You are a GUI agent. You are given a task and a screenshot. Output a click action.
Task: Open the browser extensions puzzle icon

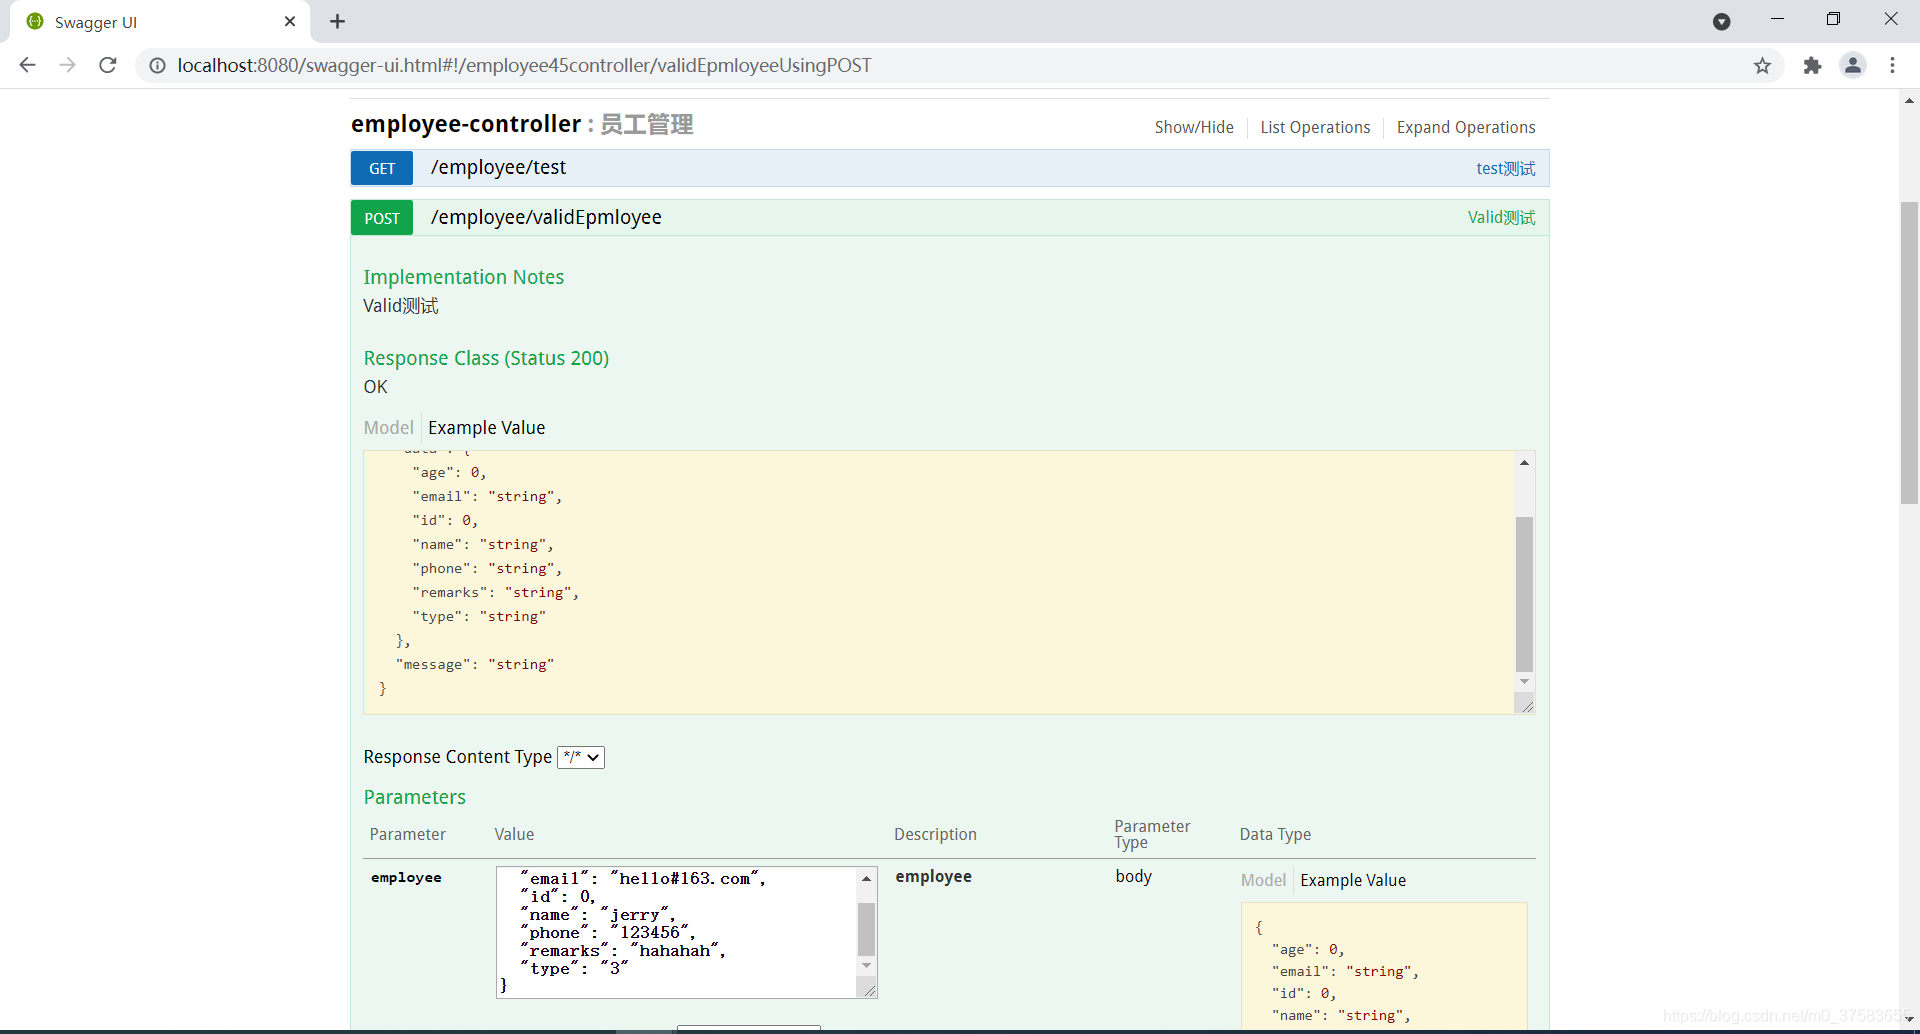[x=1812, y=65]
